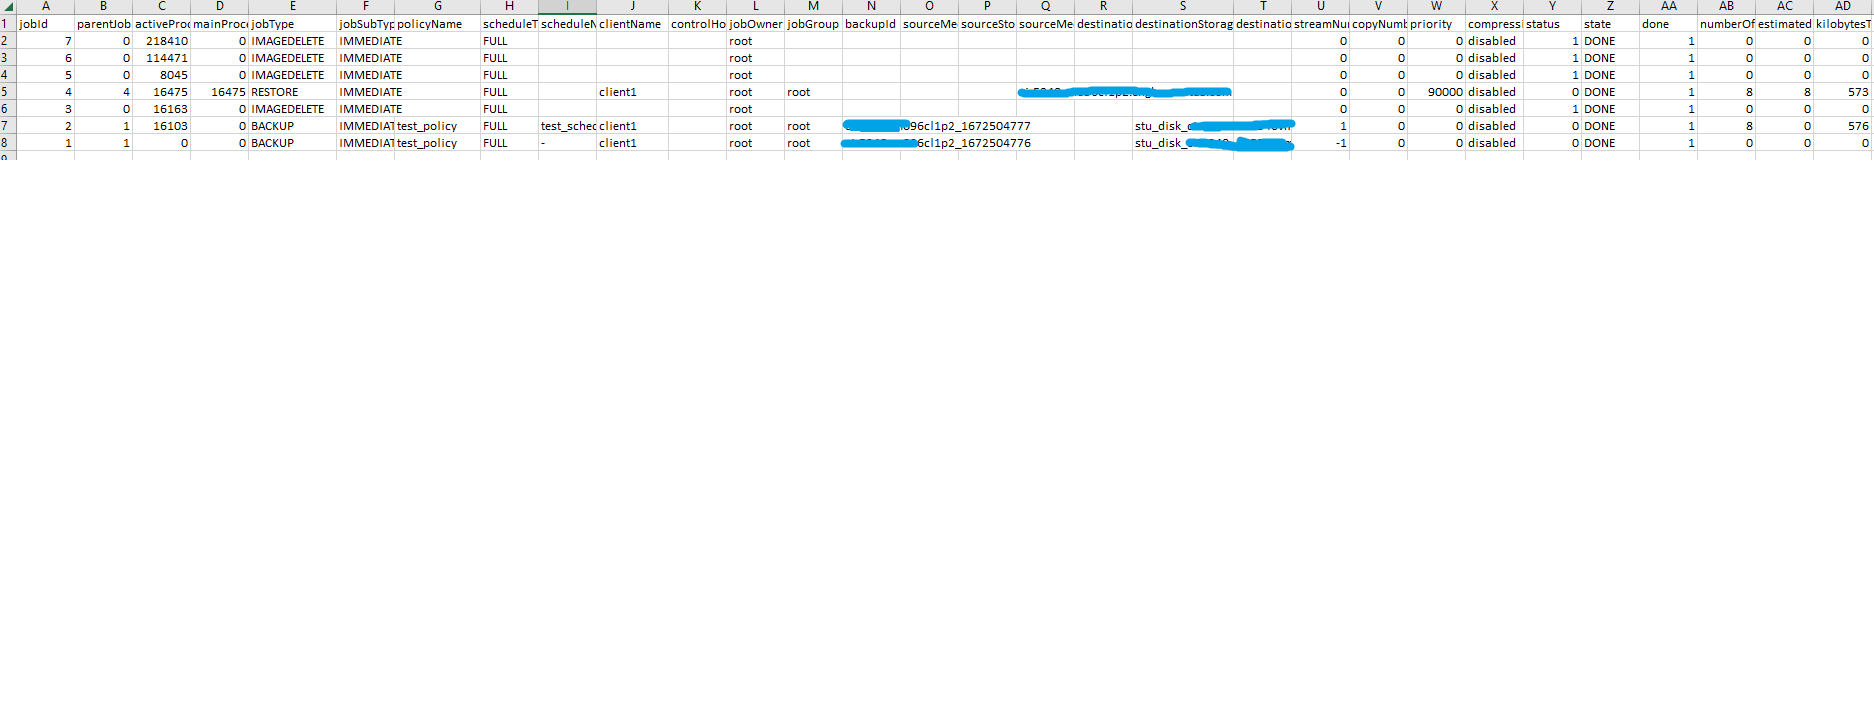Click jobGroup 'root' cell in row 5
The height and width of the screenshot is (720, 1874).
pos(814,92)
